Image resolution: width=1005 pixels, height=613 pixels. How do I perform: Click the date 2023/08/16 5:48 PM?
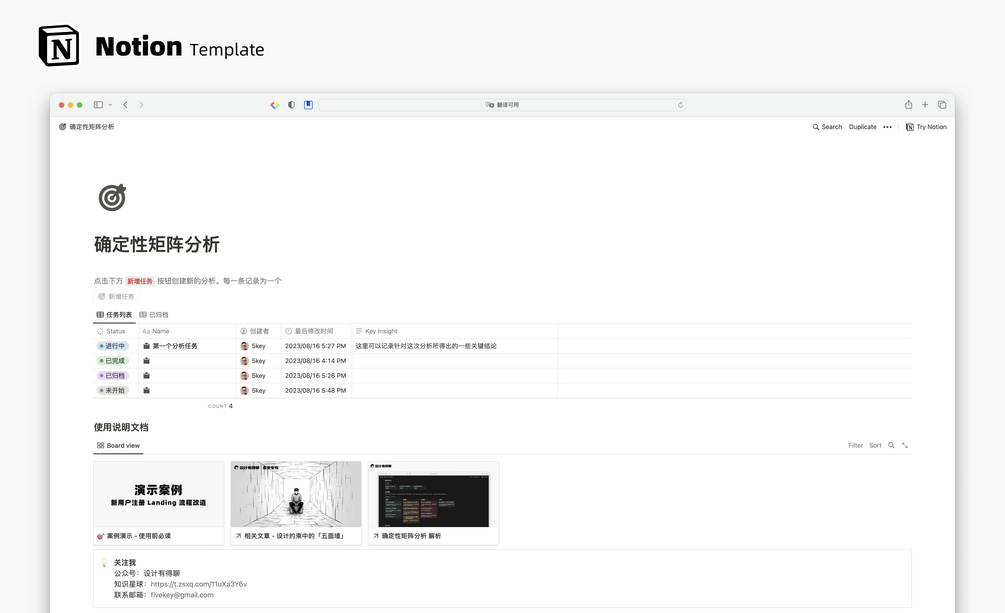tap(315, 390)
